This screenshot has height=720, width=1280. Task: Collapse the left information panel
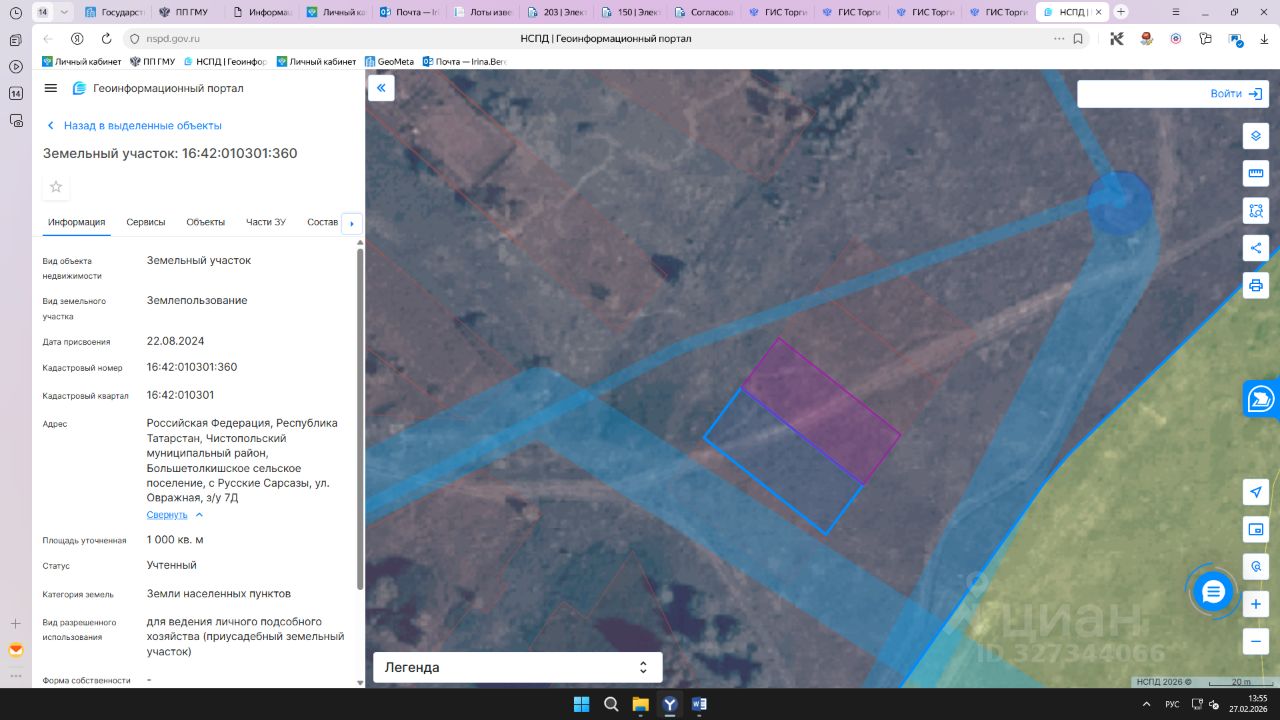381,88
